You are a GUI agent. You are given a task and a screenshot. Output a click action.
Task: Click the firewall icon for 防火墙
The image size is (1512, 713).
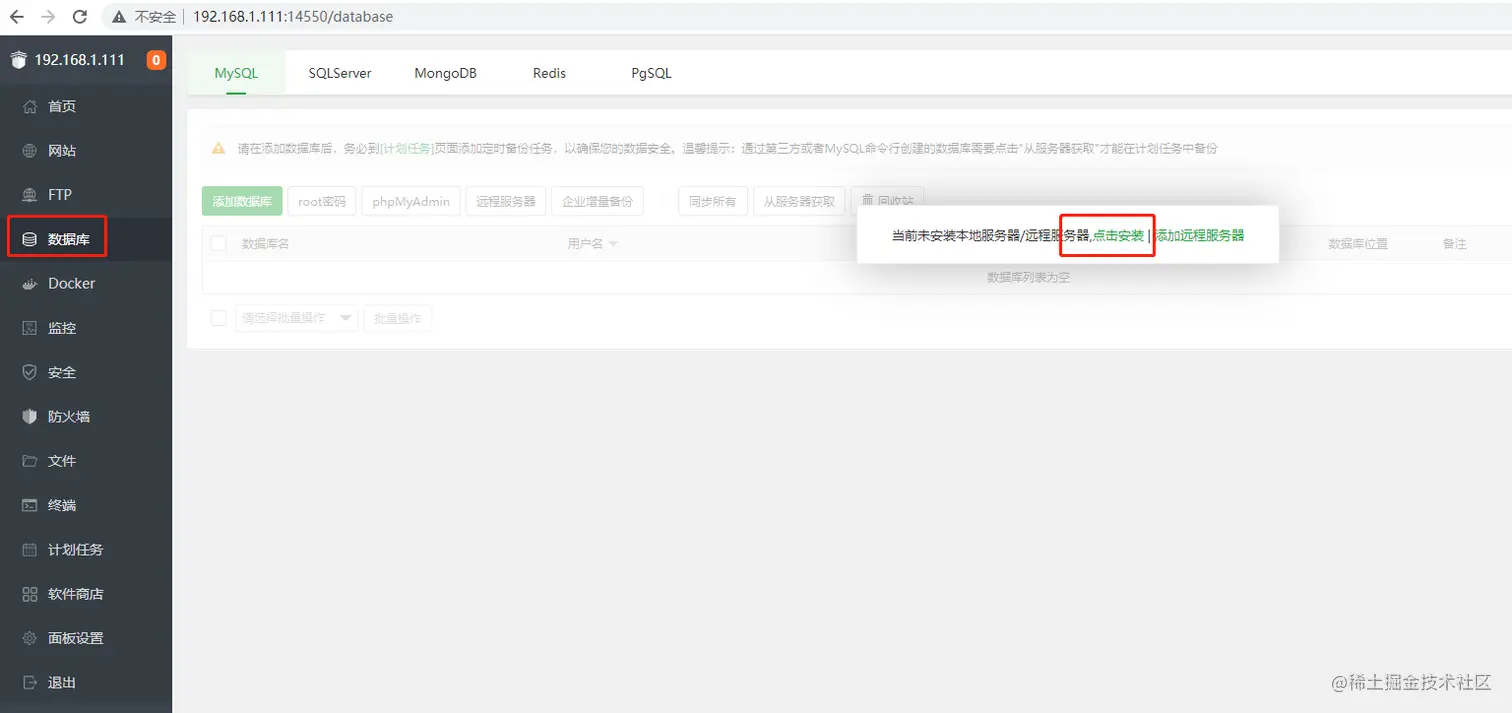coord(30,417)
